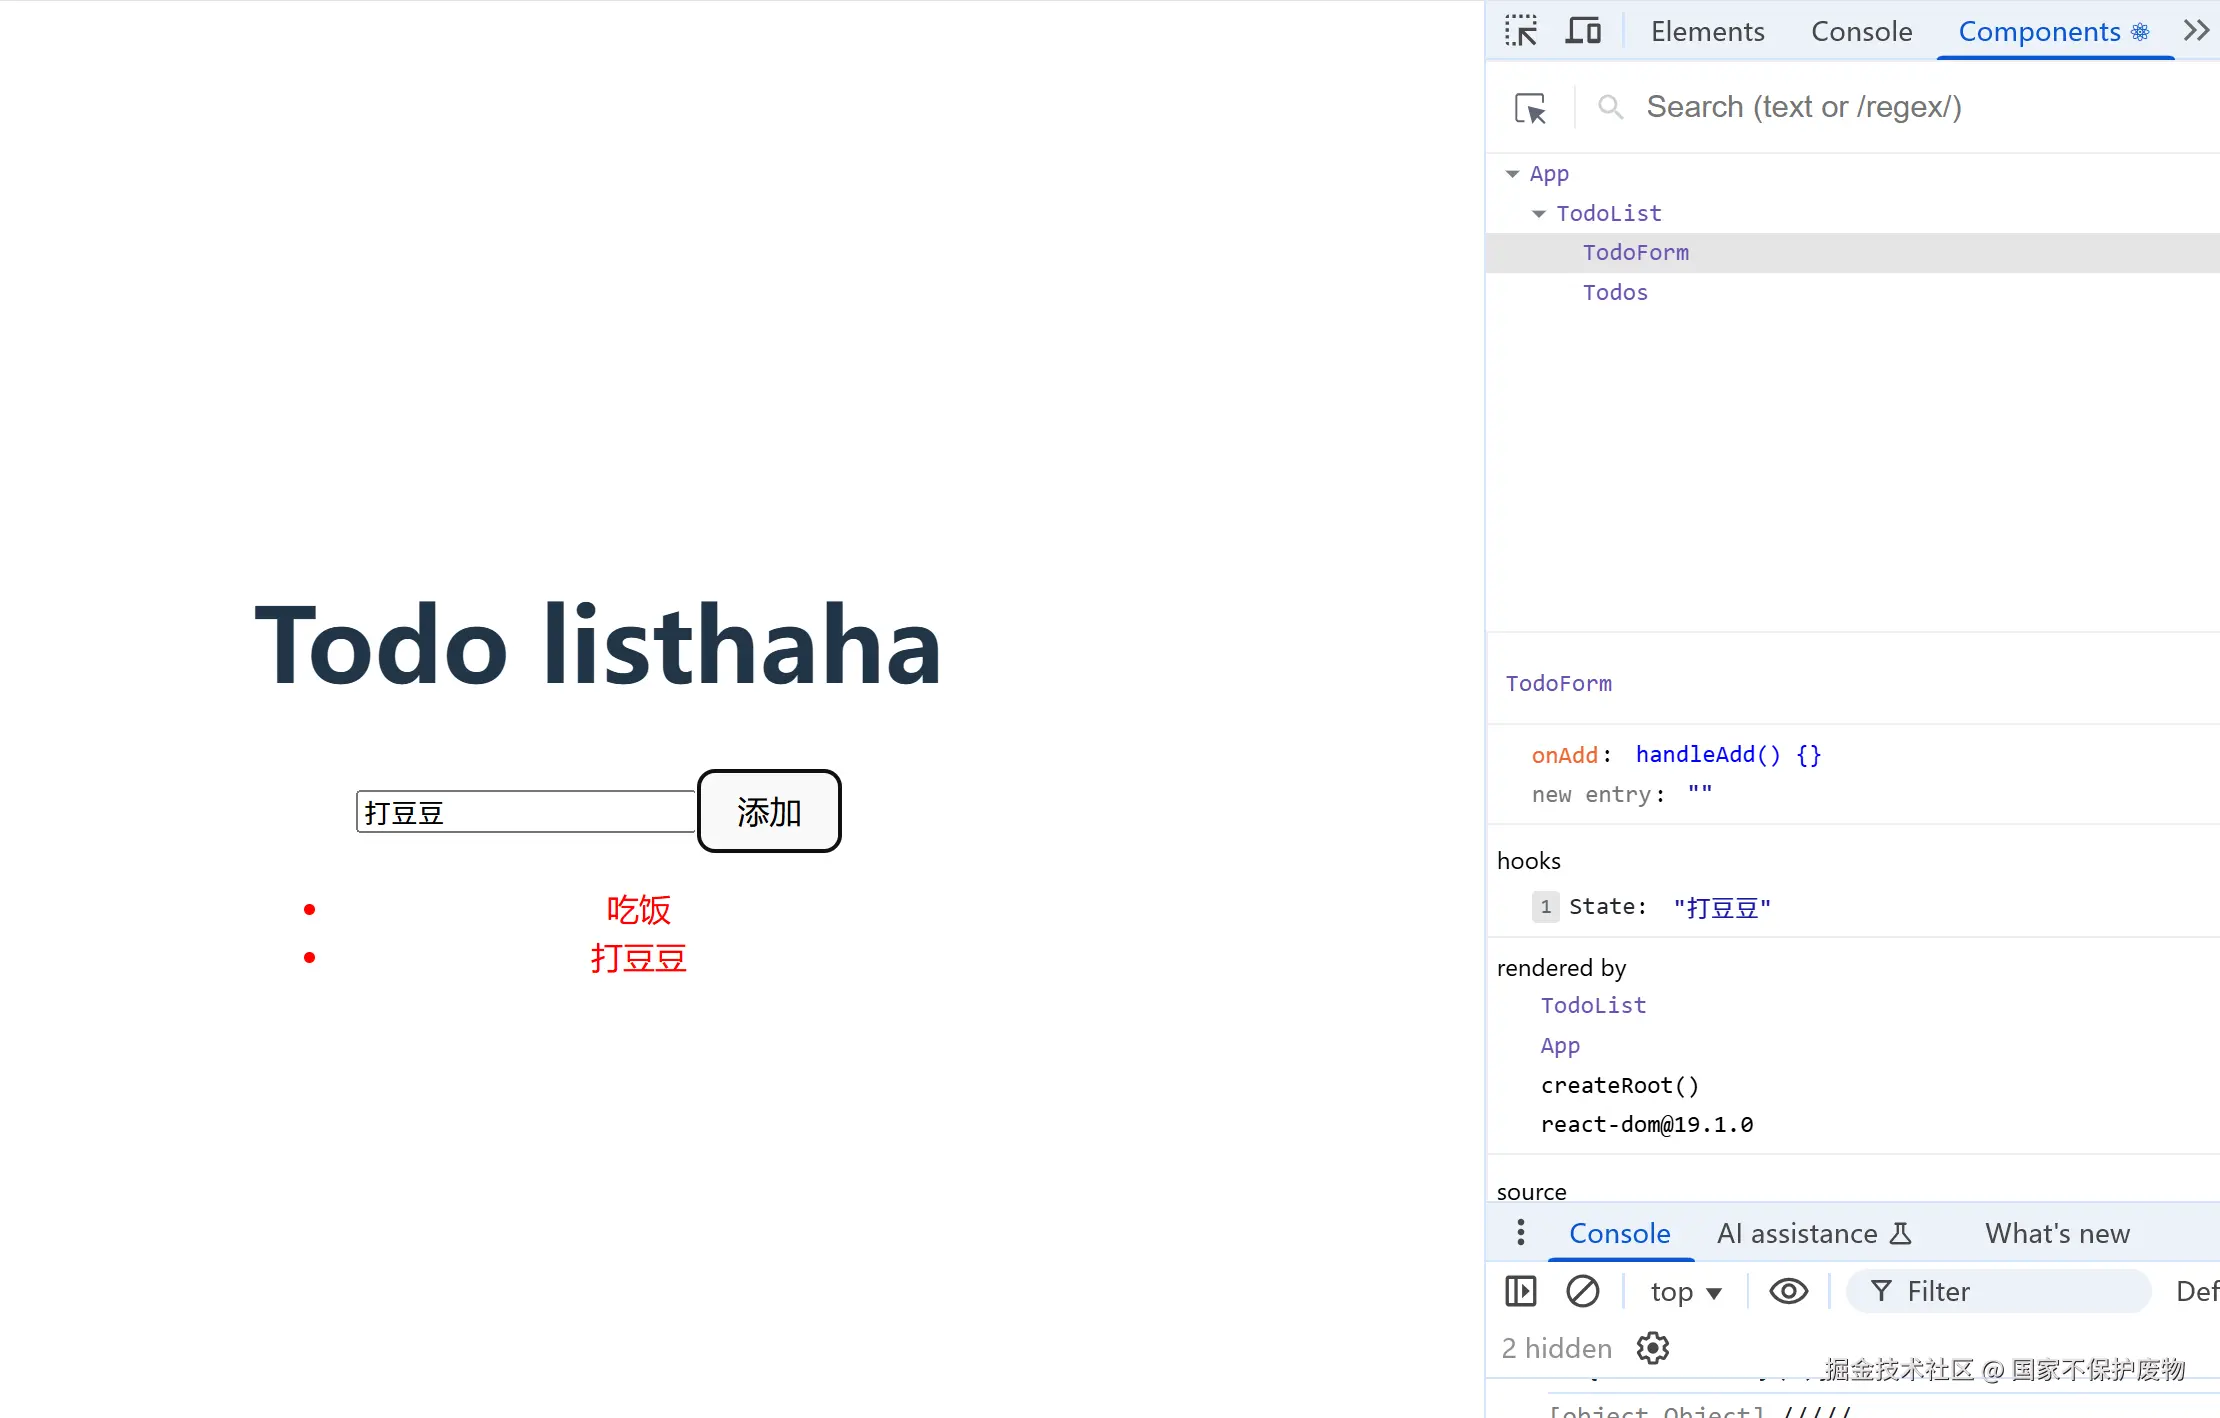
Task: Collapse the TodoList tree node
Action: [x=1539, y=214]
